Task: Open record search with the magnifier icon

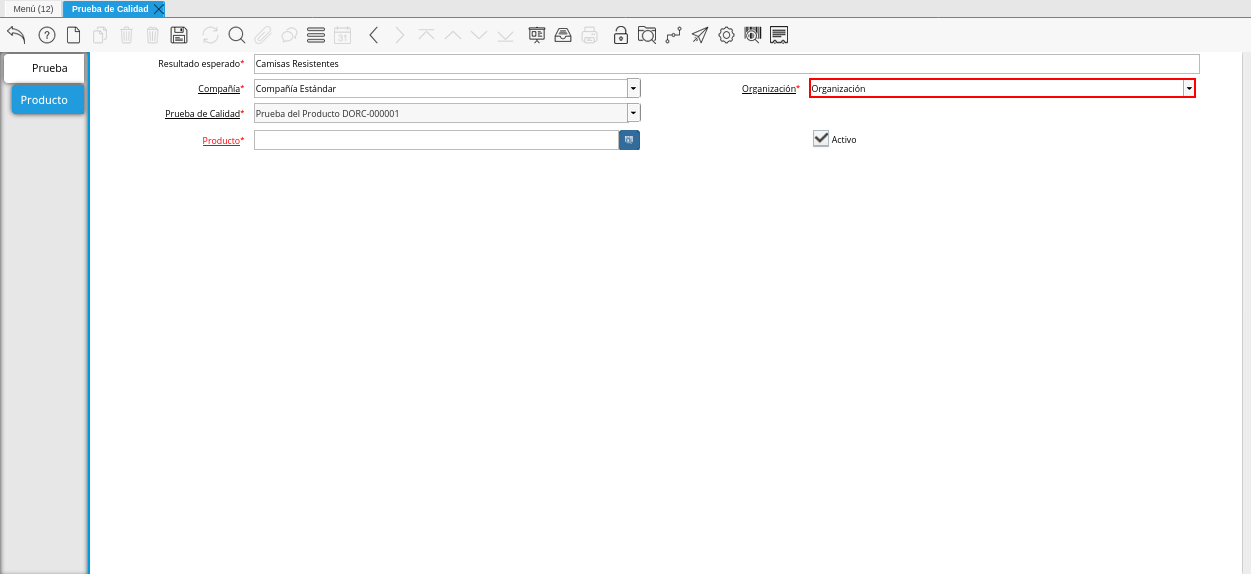Action: click(x=237, y=35)
